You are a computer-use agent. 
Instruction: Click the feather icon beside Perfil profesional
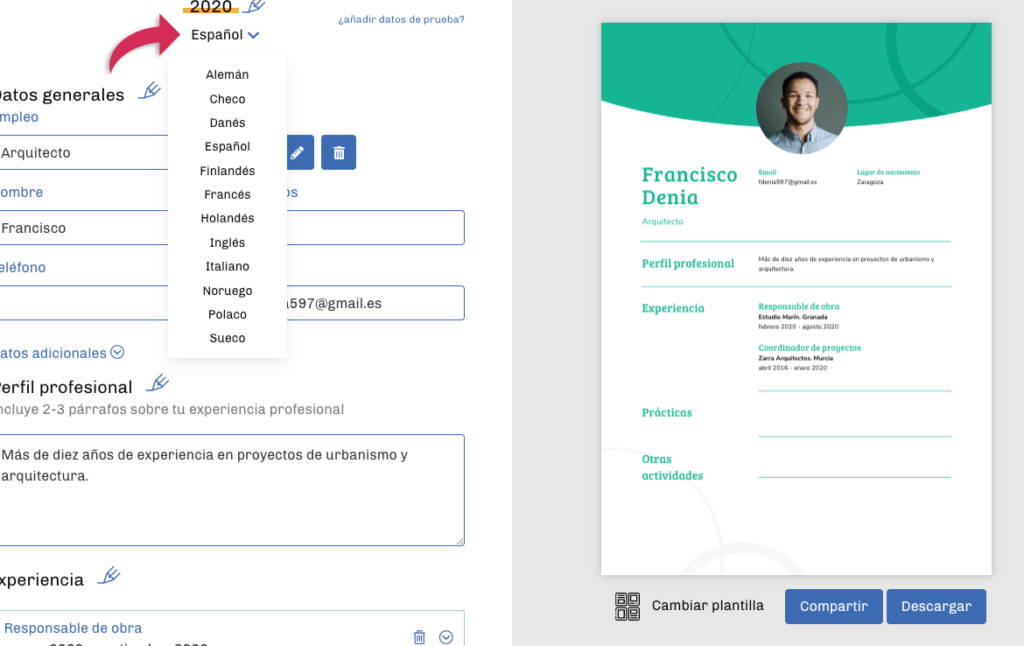pyautogui.click(x=157, y=383)
